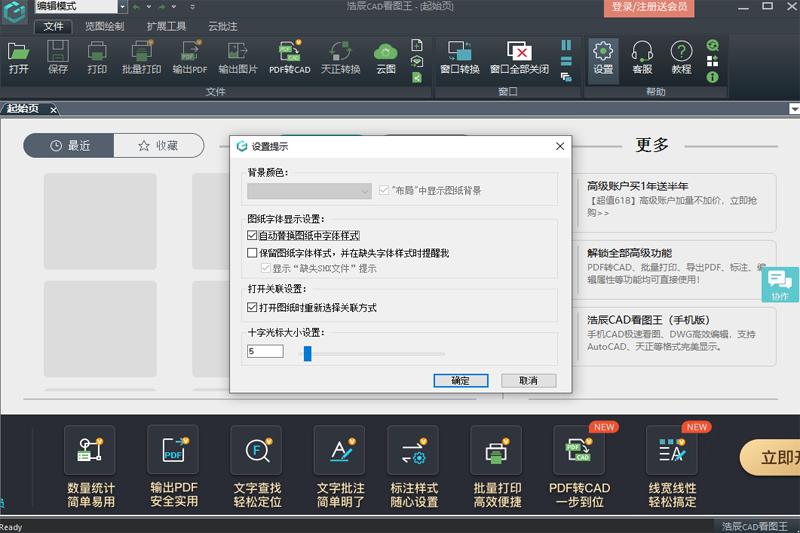Click 确定 in the settings dialog
800x533 pixels.
pos(461,380)
